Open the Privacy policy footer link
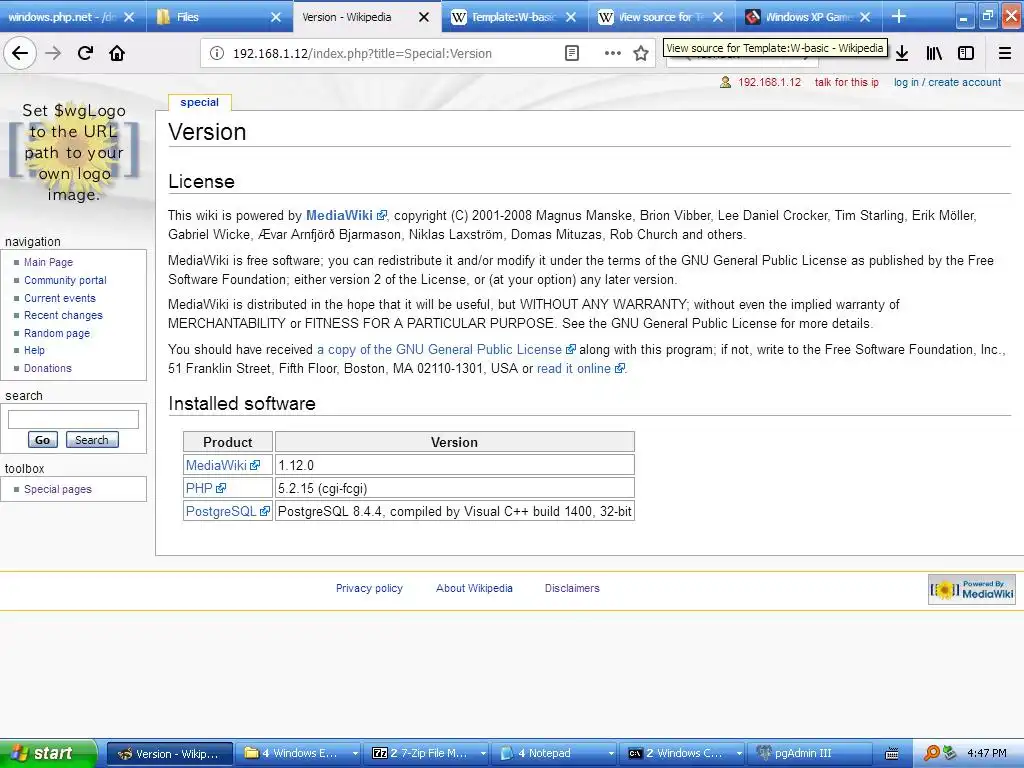Image resolution: width=1024 pixels, height=768 pixels. point(369,588)
